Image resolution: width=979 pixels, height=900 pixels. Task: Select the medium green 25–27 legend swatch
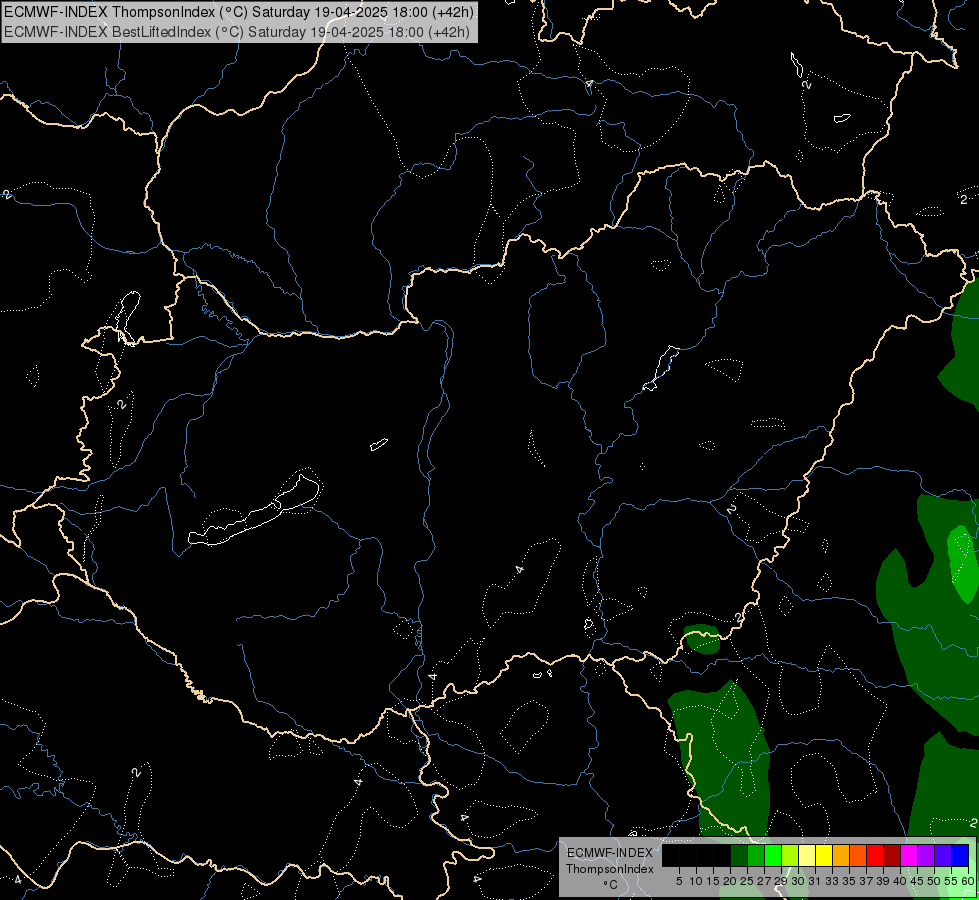(x=756, y=855)
